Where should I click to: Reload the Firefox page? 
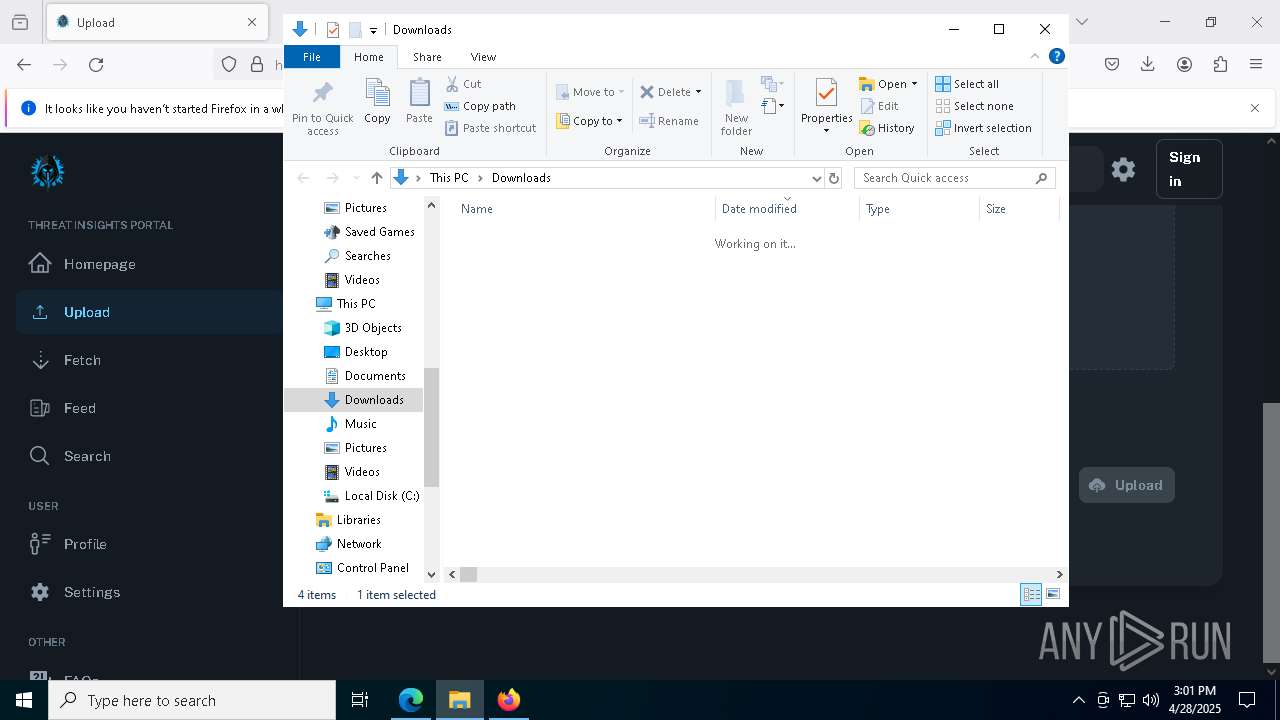[96, 64]
